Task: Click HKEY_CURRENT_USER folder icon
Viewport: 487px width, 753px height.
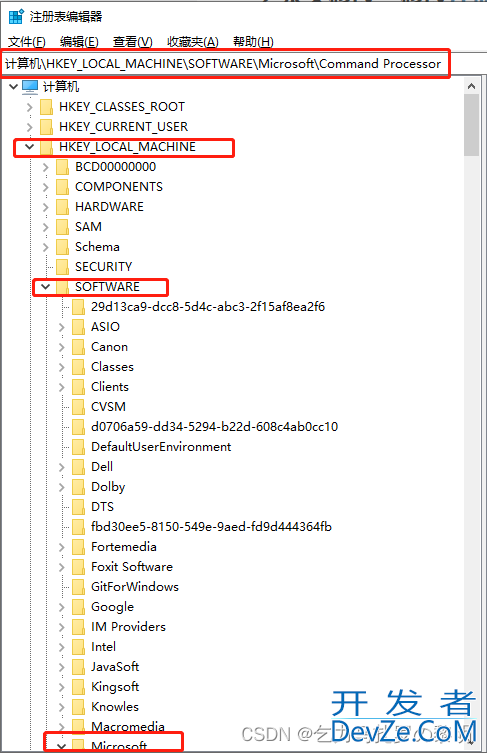Action: coord(46,127)
